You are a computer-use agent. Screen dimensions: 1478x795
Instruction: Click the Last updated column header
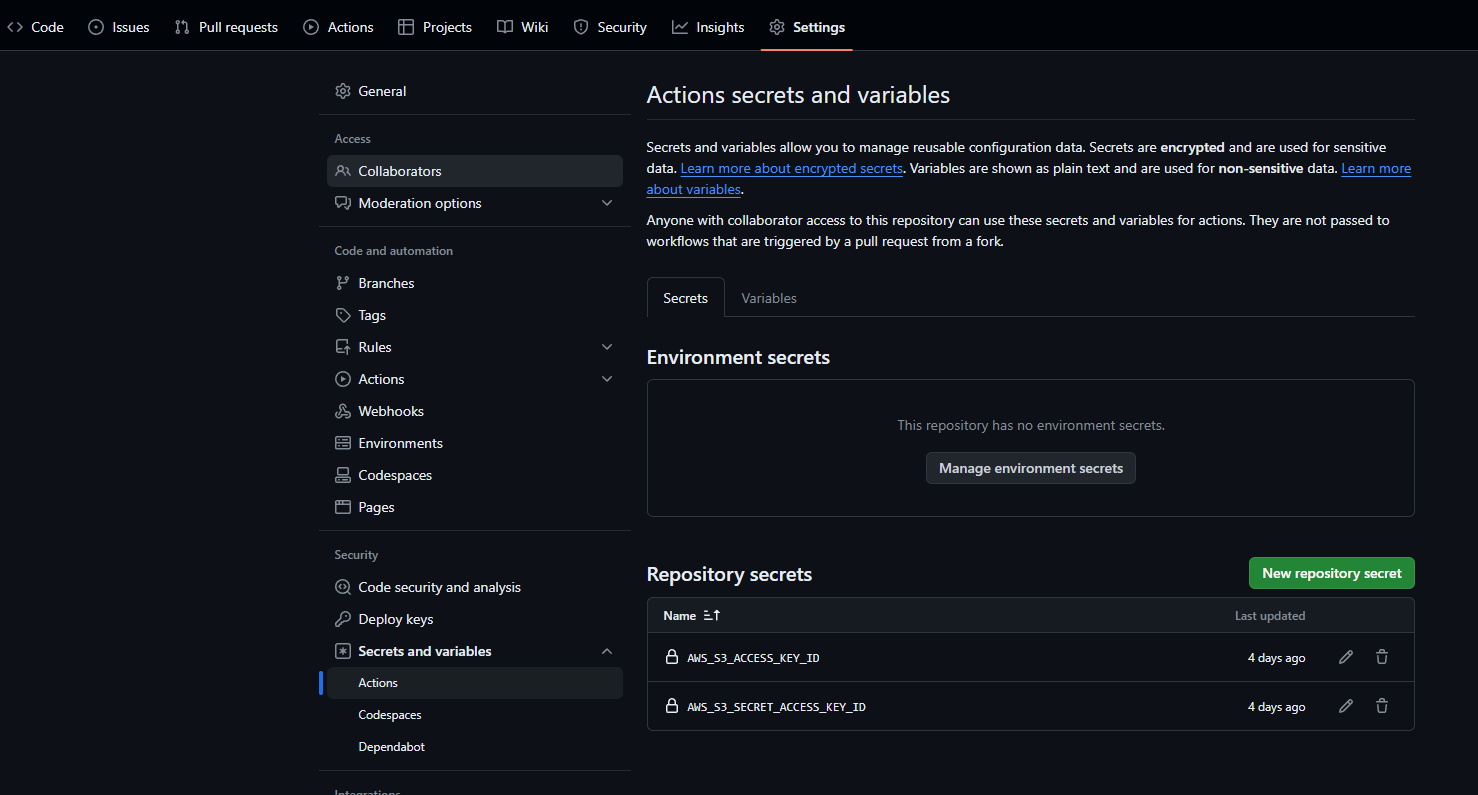tap(1270, 615)
